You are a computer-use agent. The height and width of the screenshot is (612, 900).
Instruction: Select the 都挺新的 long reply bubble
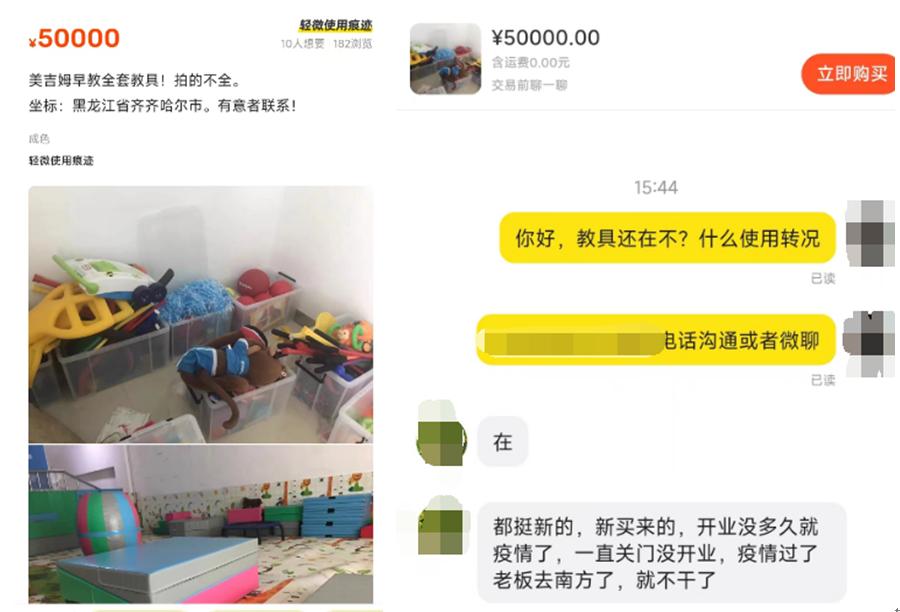tap(661, 552)
